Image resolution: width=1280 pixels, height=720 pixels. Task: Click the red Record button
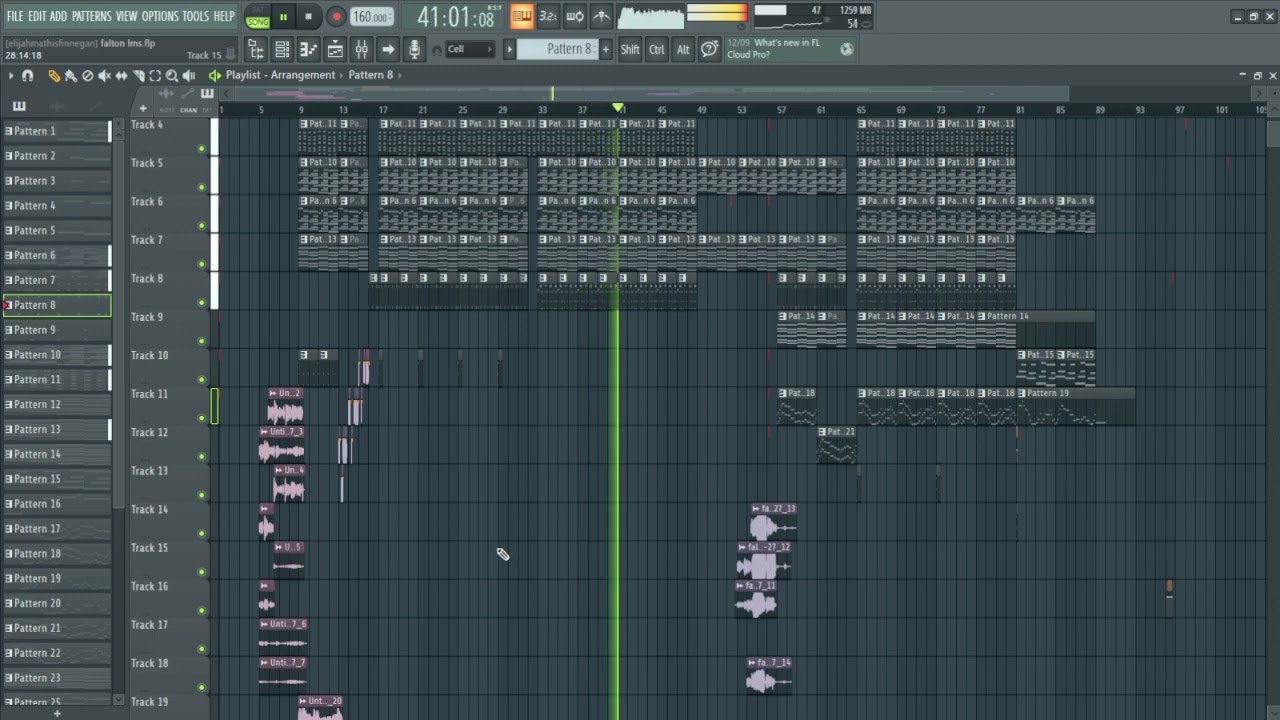click(x=336, y=16)
